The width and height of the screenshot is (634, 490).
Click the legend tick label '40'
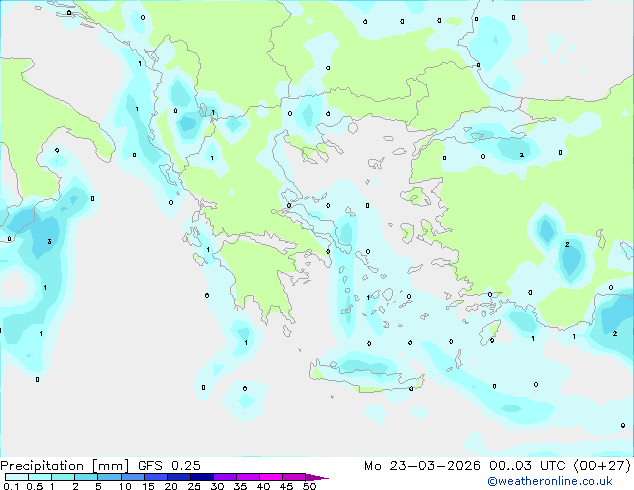pos(263,486)
